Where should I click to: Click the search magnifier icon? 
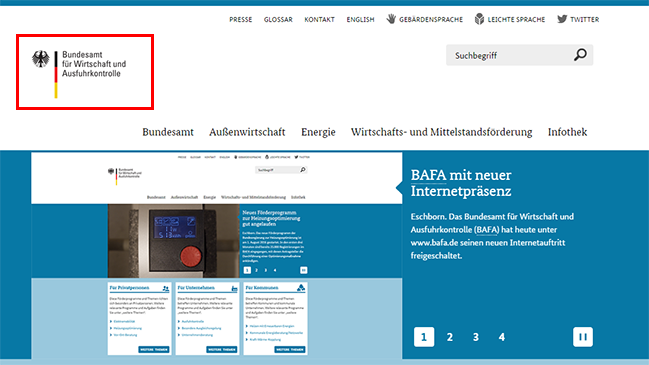580,55
